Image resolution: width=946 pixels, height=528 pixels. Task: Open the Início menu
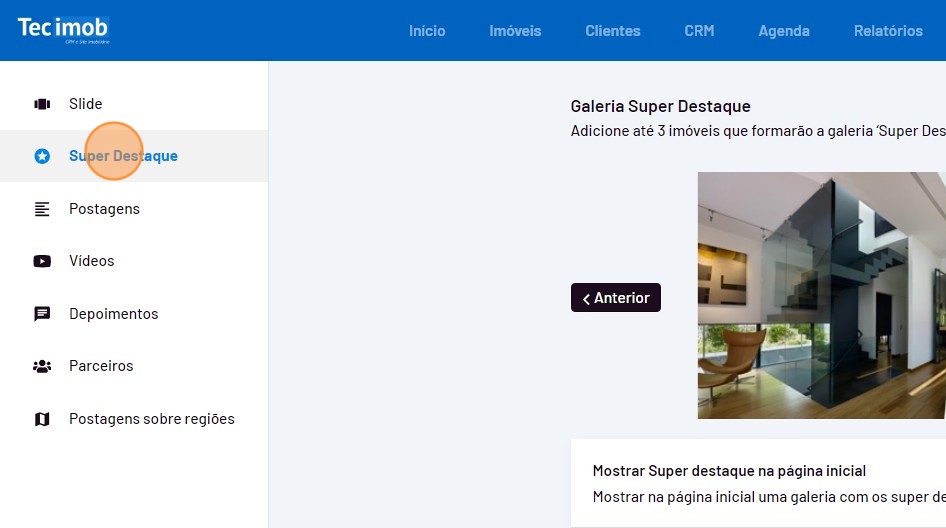(427, 31)
